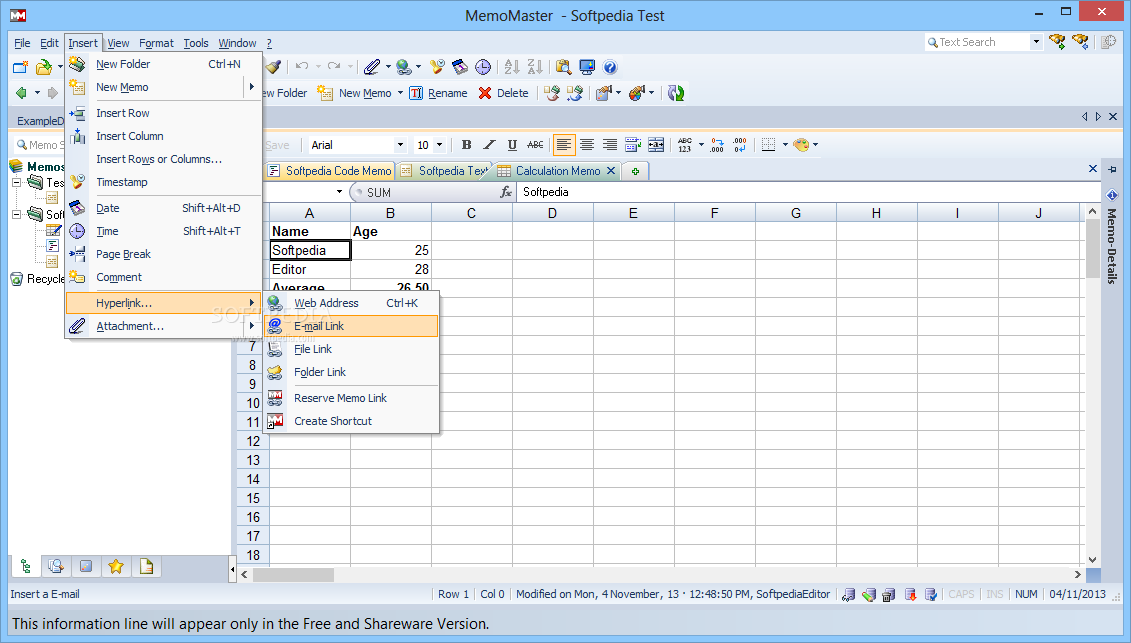Select Timestamp from Insert menu
Viewport: 1131px width, 643px height.
(164, 183)
